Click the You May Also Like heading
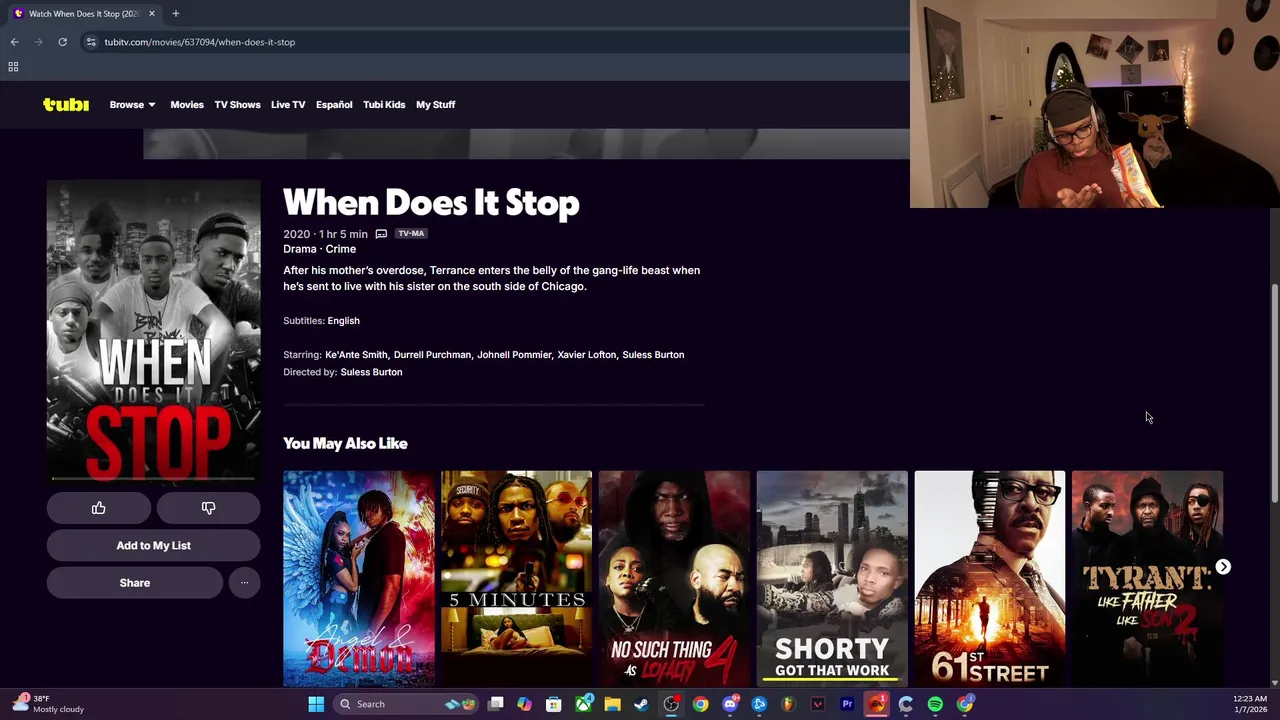The image size is (1280, 720). click(x=345, y=443)
